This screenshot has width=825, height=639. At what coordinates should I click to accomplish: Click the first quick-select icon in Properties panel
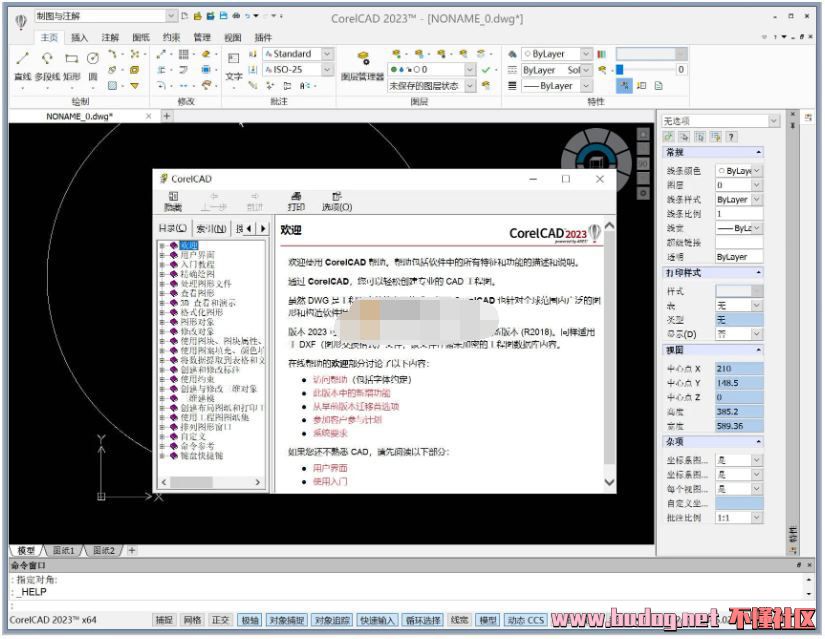coord(668,137)
